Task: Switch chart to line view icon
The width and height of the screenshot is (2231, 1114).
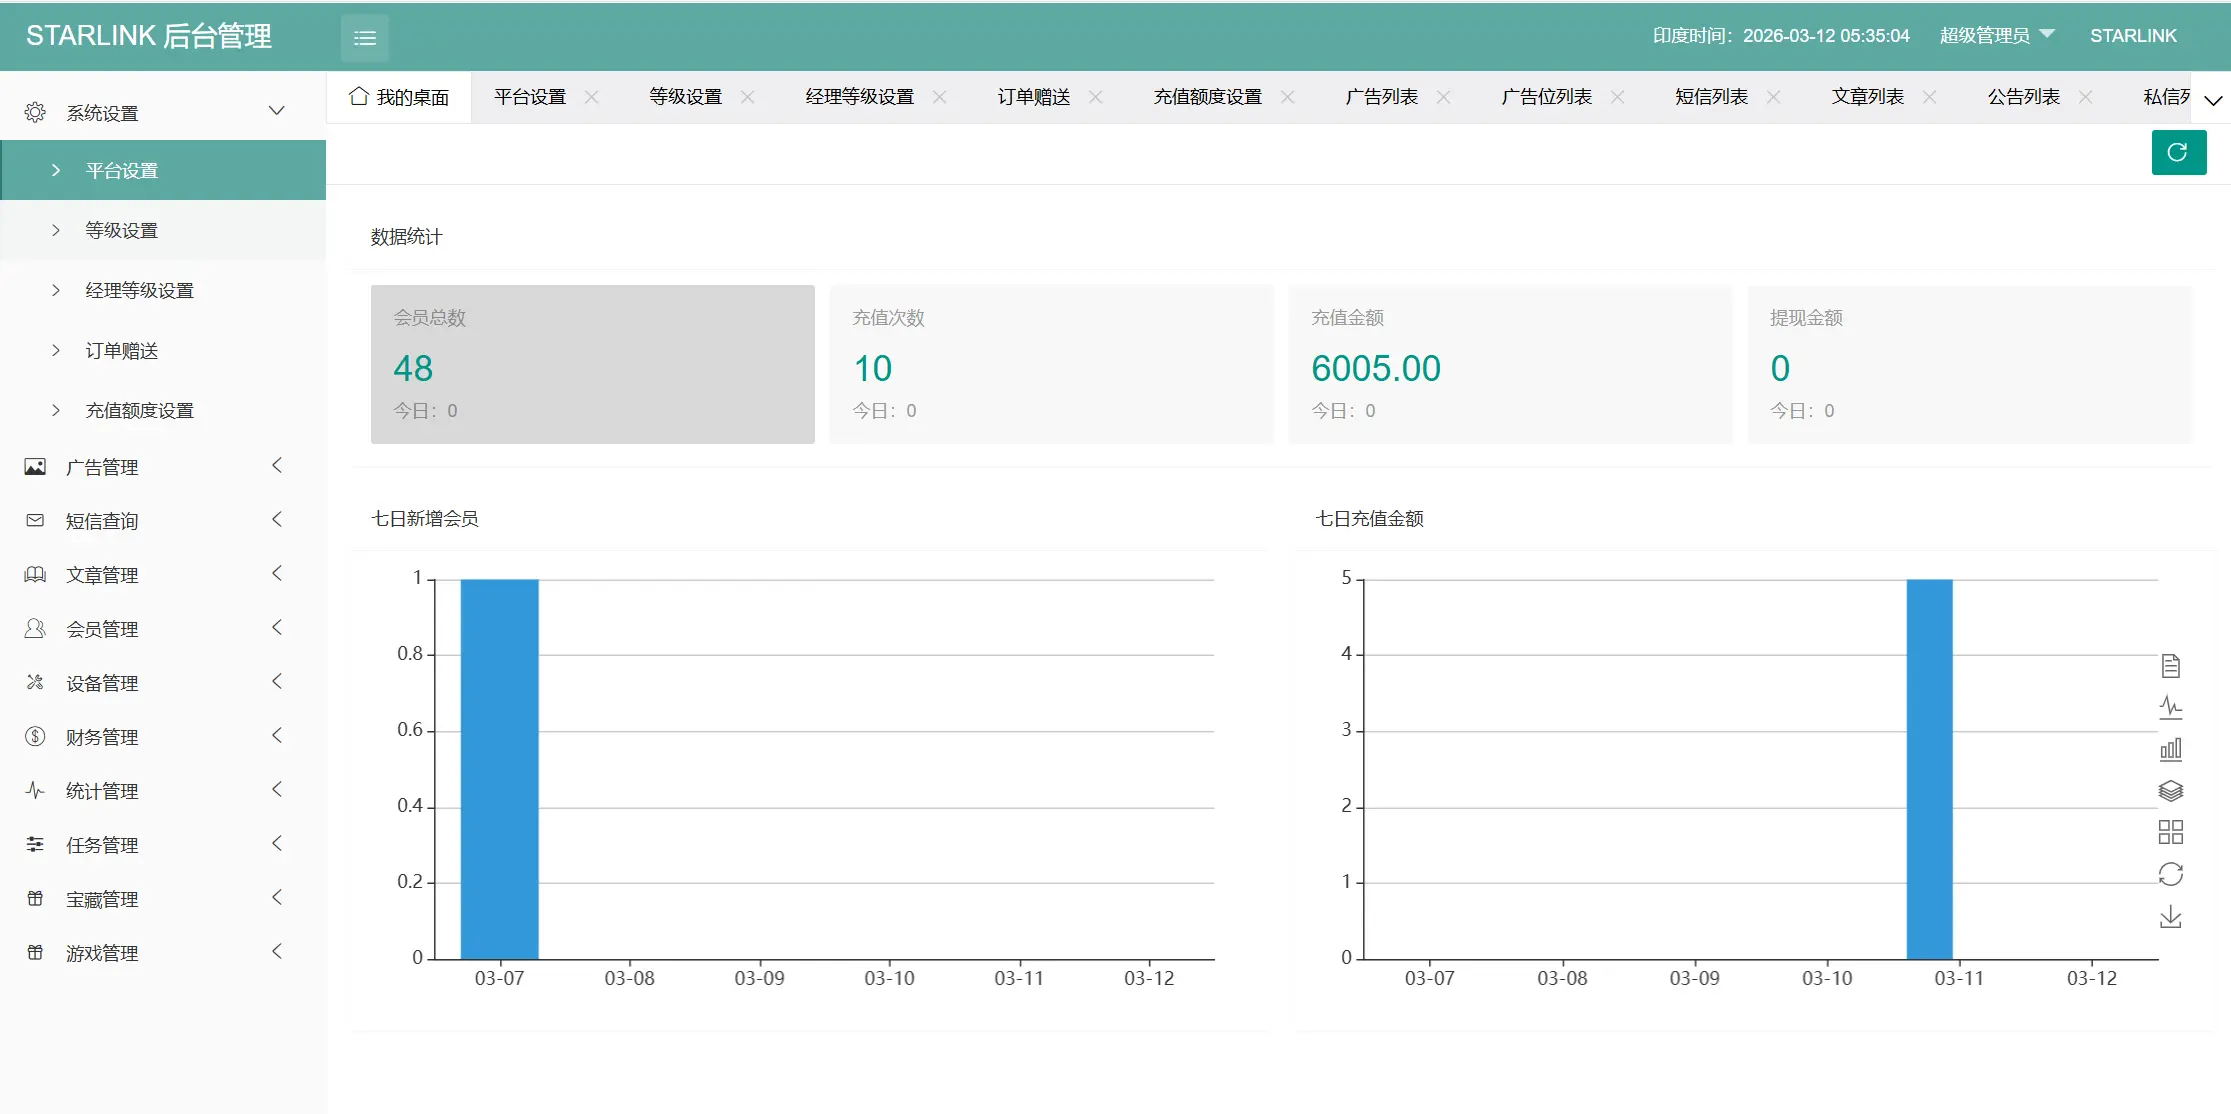Action: (2170, 707)
